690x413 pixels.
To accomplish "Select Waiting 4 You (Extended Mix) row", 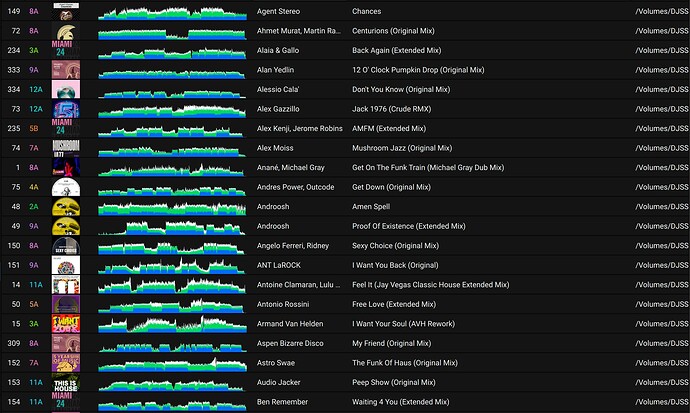I will (402, 402).
